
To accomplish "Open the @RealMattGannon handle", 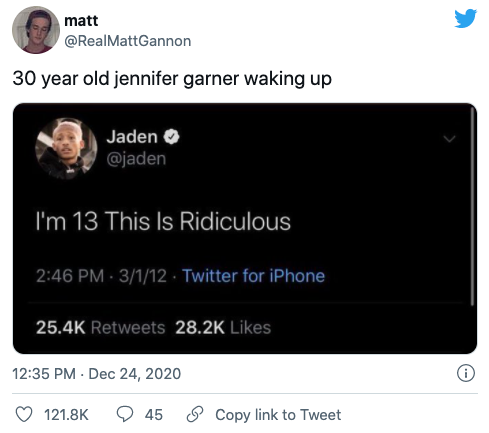I will pyautogui.click(x=128, y=41).
